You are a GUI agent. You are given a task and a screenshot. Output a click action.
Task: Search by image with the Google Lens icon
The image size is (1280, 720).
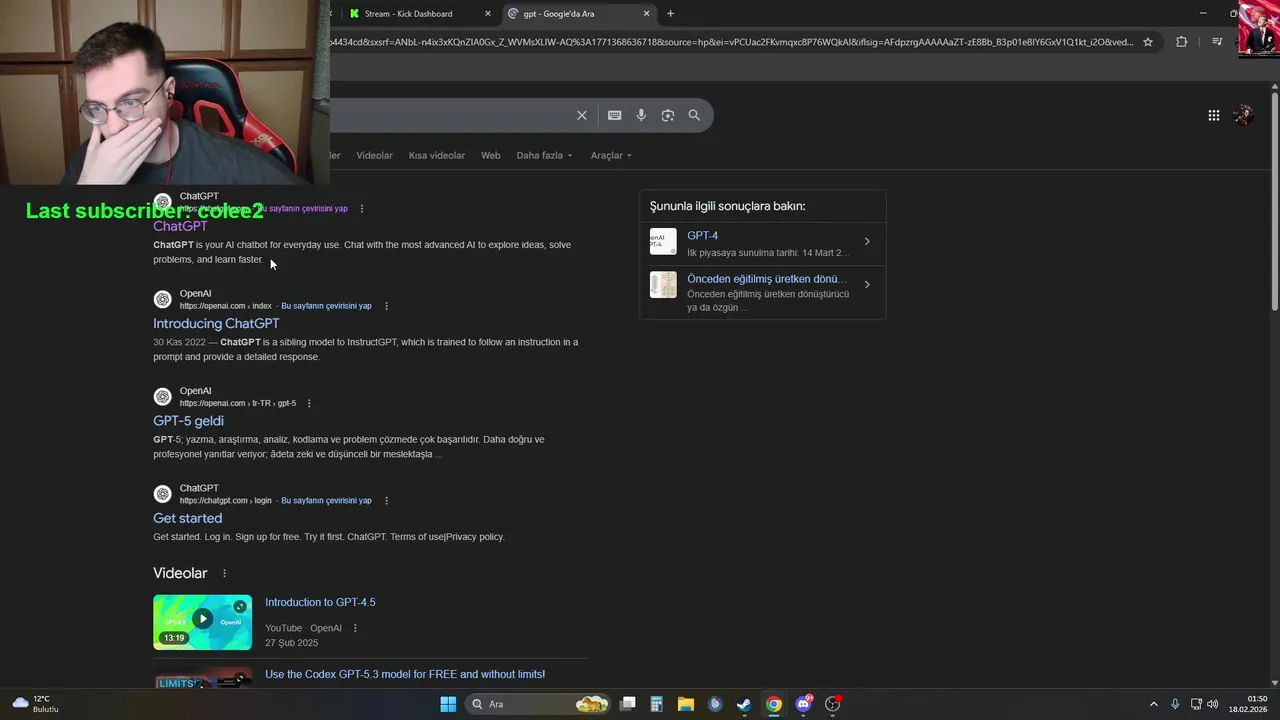tap(668, 115)
